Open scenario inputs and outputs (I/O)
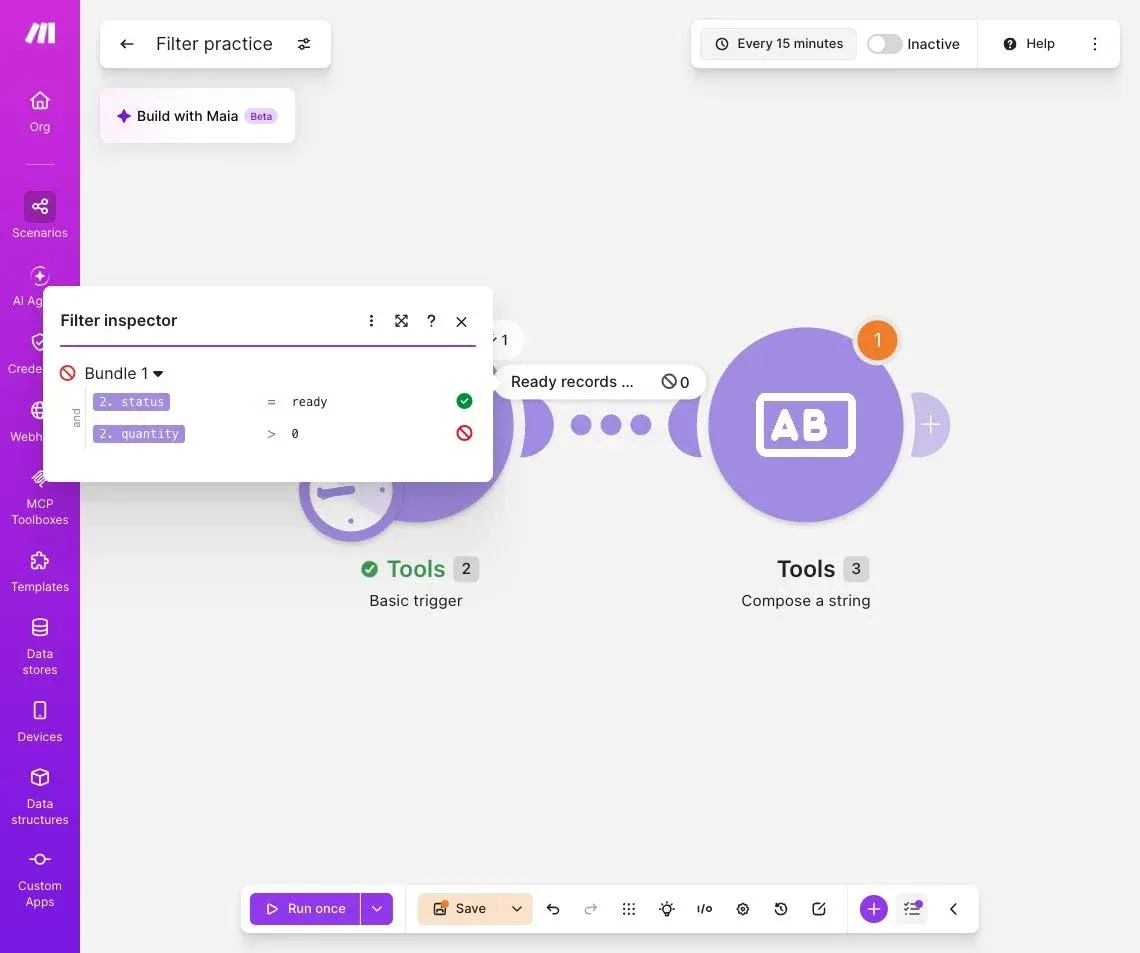Viewport: 1140px width, 953px height. click(705, 909)
